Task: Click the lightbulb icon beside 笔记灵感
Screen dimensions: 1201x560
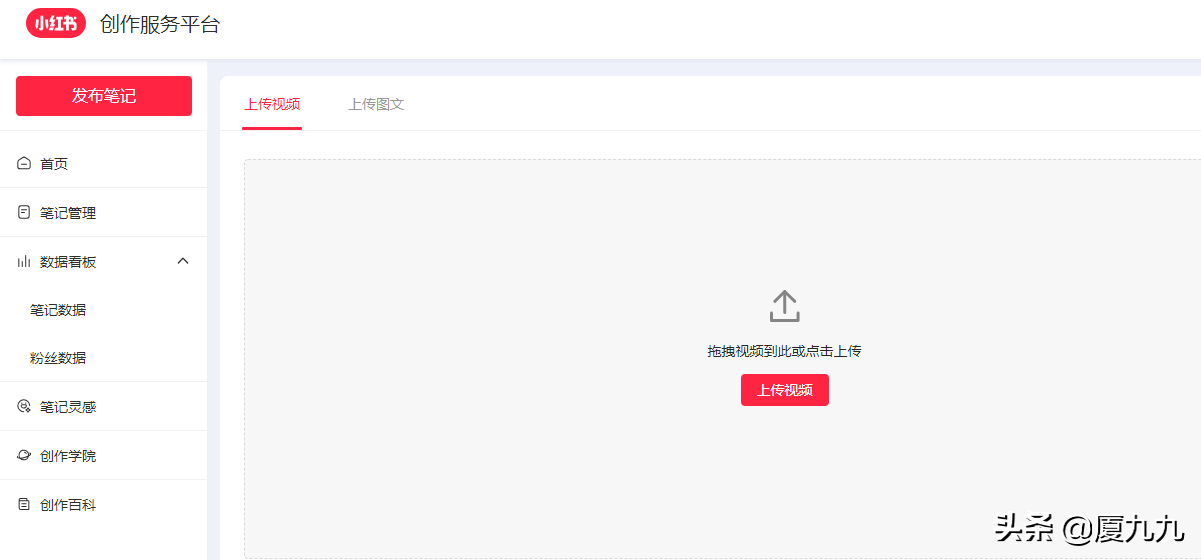Action: (x=24, y=407)
